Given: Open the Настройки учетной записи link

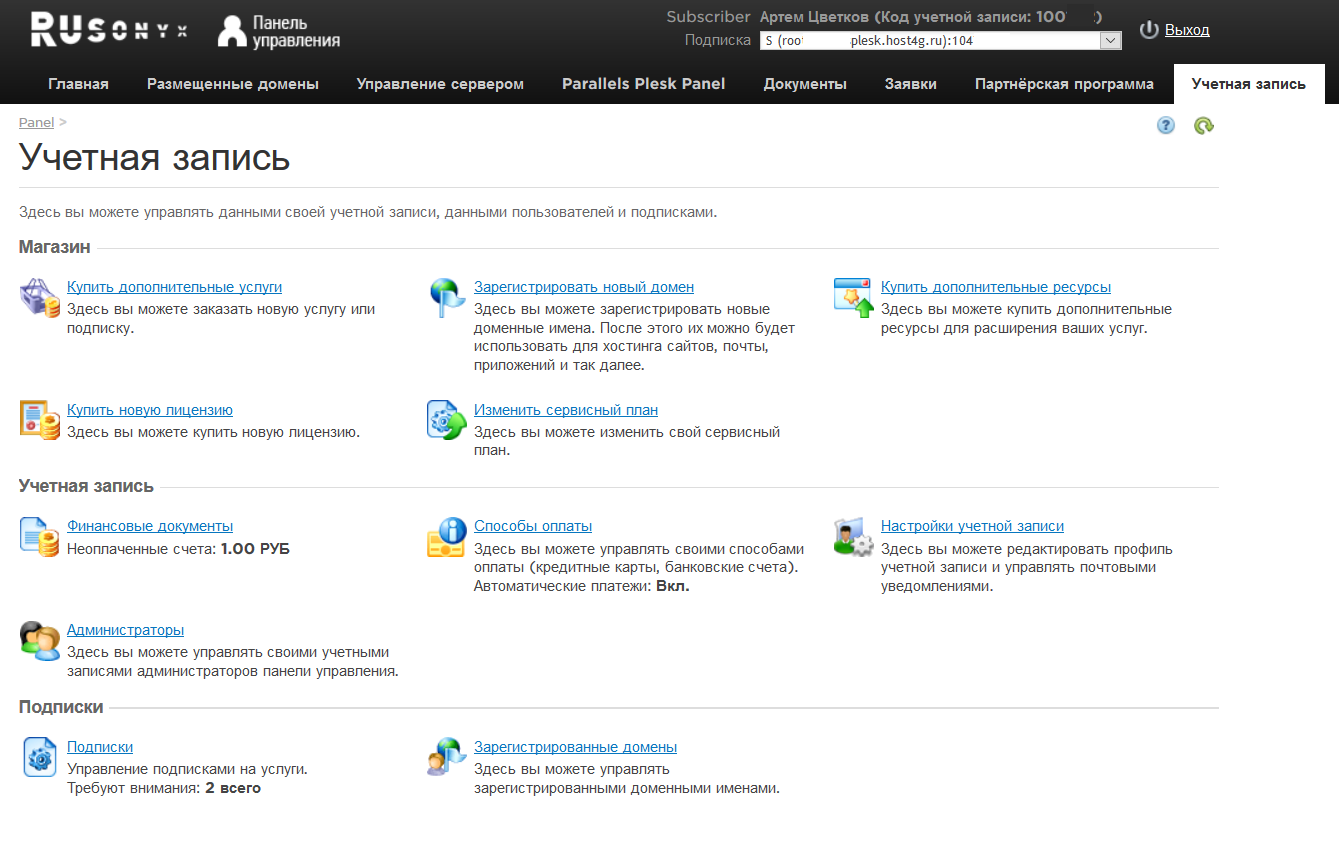Looking at the screenshot, I should [x=972, y=526].
